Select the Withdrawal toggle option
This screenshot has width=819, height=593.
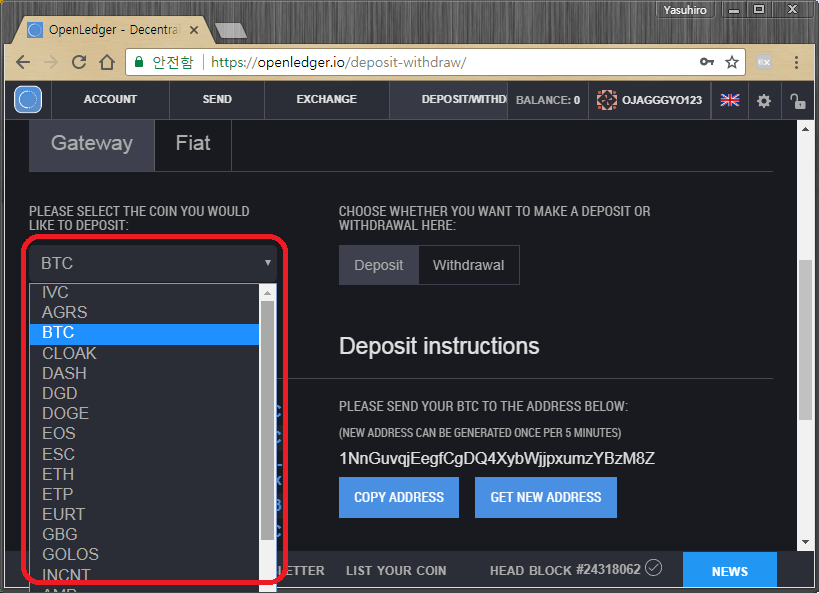pyautogui.click(x=469, y=265)
